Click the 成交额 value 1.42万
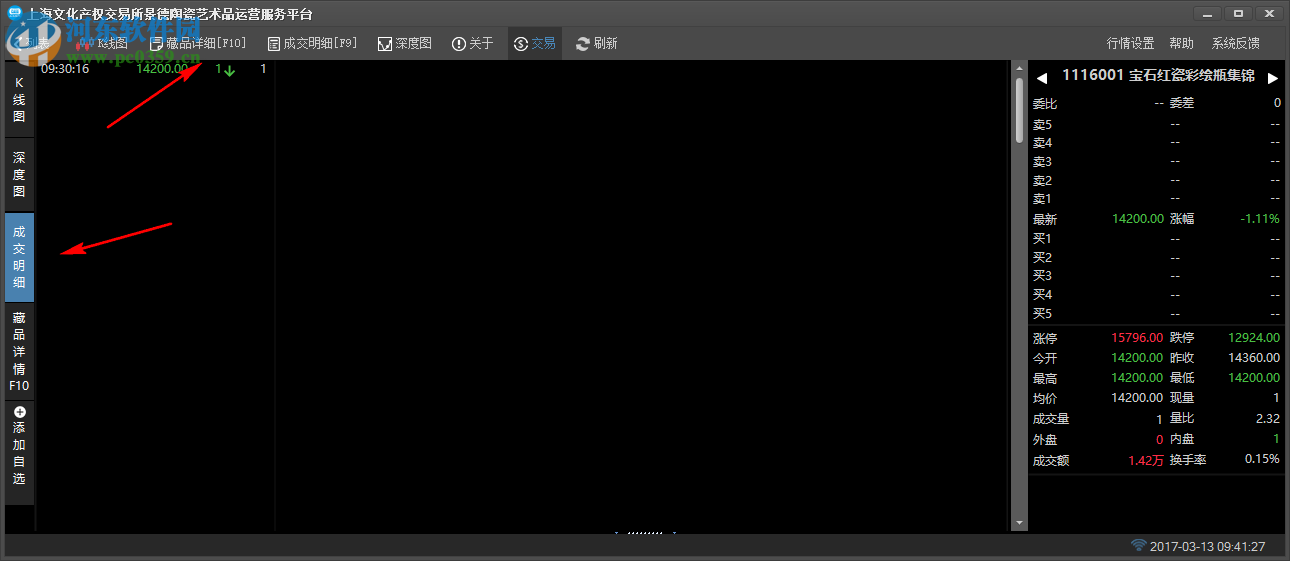The width and height of the screenshot is (1290, 561). pyautogui.click(x=1146, y=460)
